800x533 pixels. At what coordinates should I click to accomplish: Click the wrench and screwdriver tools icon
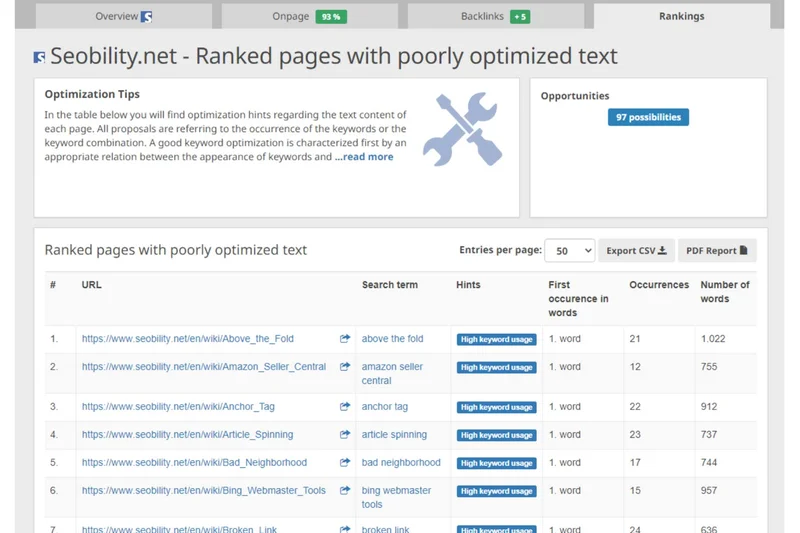(461, 129)
